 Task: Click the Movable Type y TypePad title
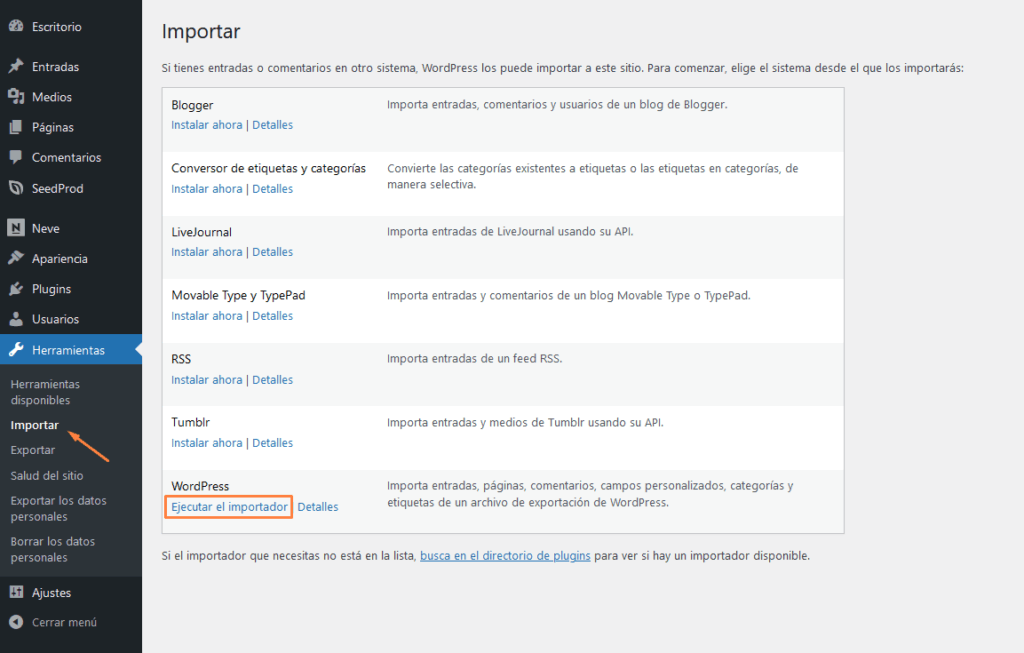[x=238, y=295]
